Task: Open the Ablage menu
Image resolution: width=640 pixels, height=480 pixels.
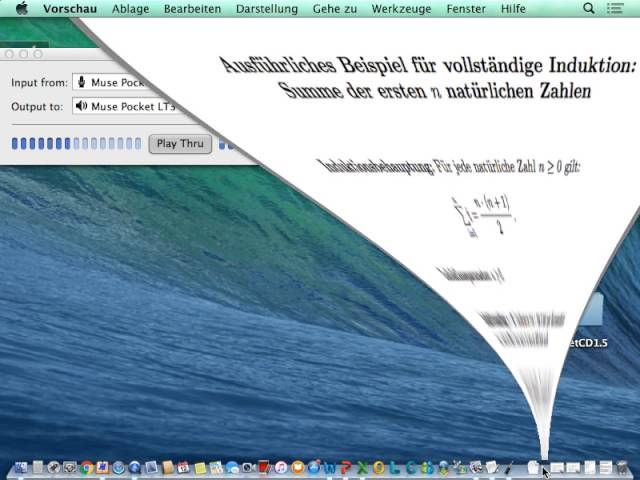Action: [x=131, y=9]
